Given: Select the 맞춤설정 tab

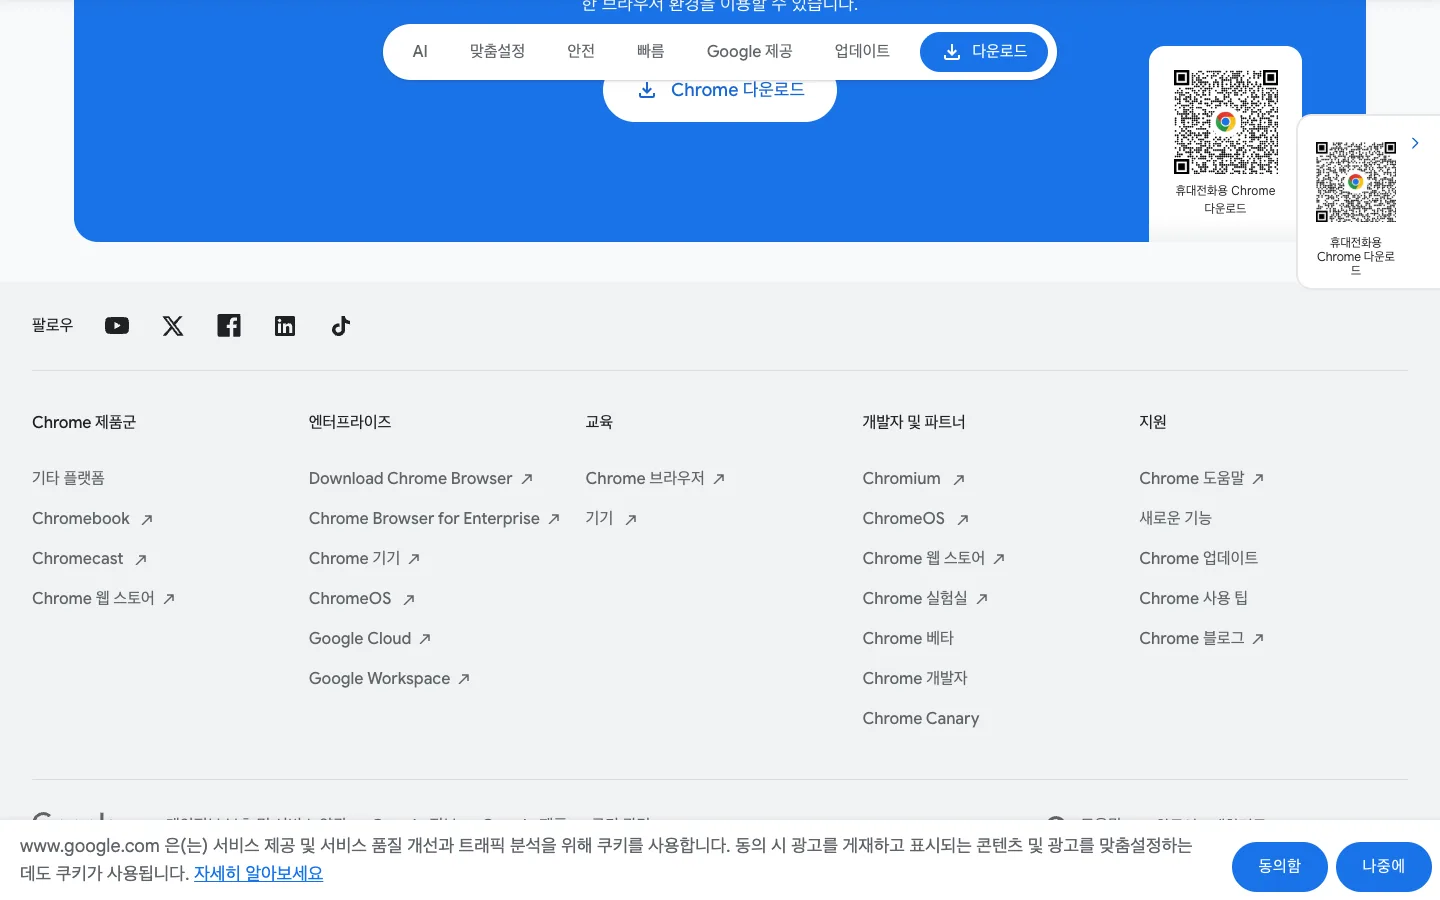Looking at the screenshot, I should (497, 51).
